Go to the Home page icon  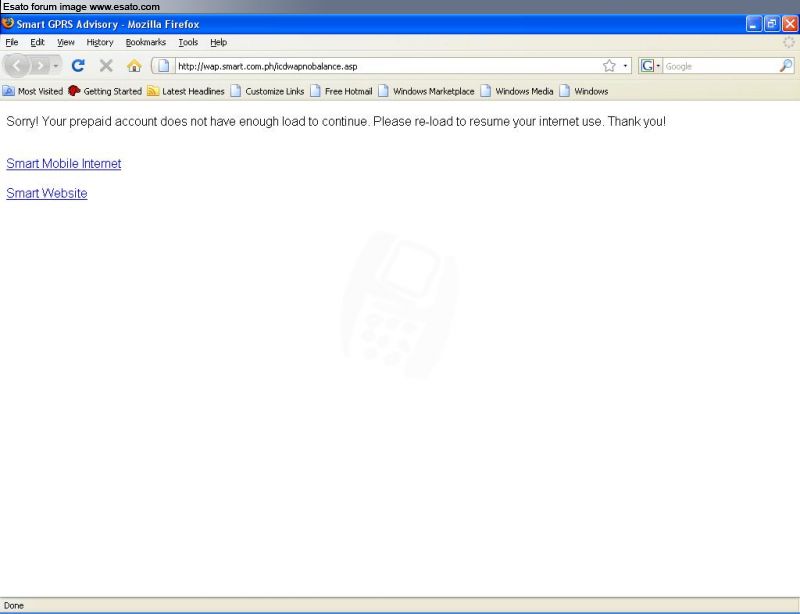coord(134,65)
